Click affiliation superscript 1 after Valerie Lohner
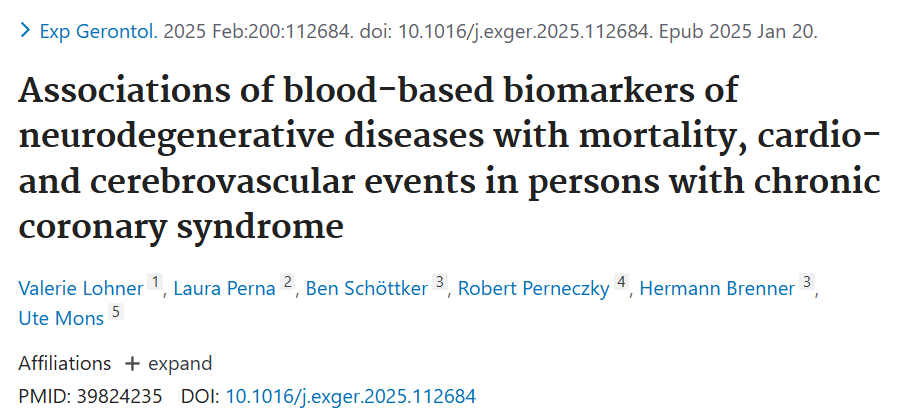Image resolution: width=912 pixels, height=420 pixels. 155,282
